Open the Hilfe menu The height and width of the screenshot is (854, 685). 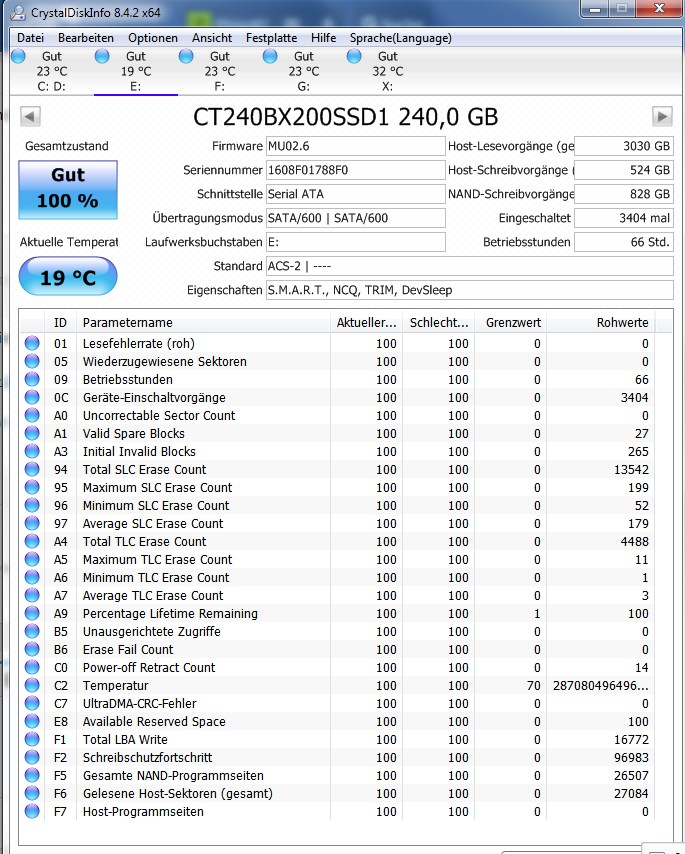tap(323, 38)
